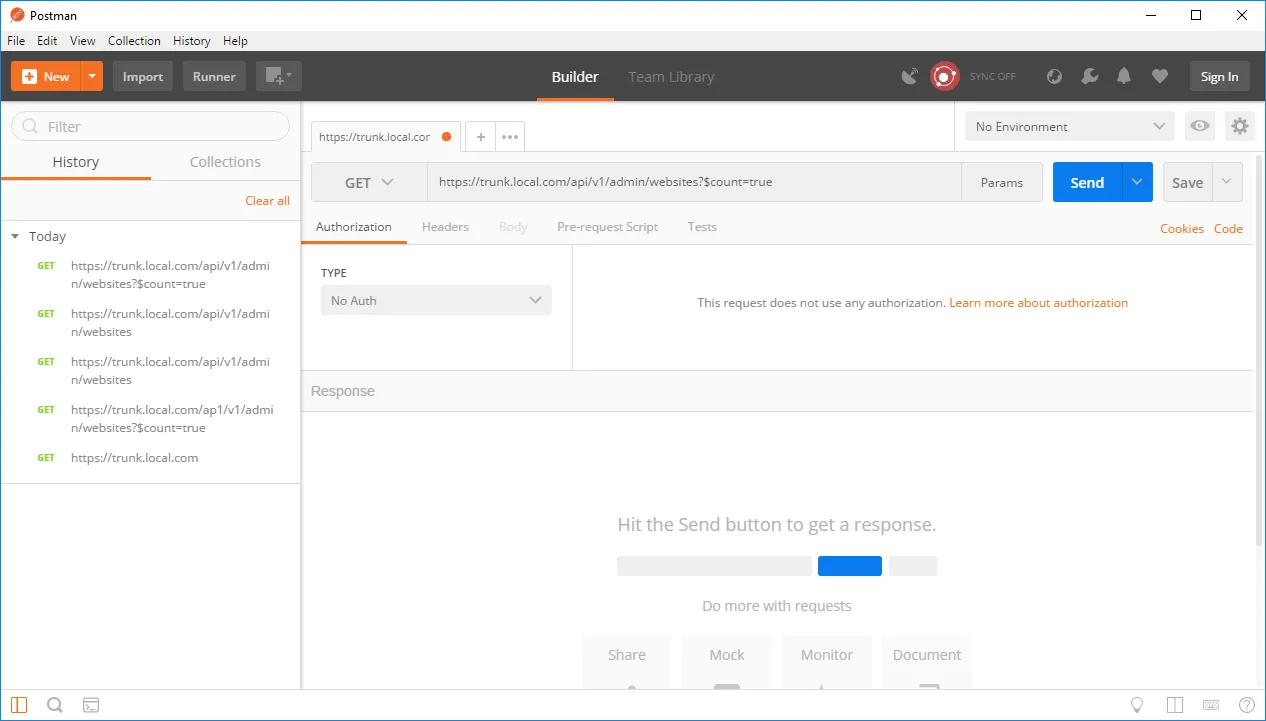The image size is (1266, 721).
Task: Click the blue Send button
Action: 1087,182
